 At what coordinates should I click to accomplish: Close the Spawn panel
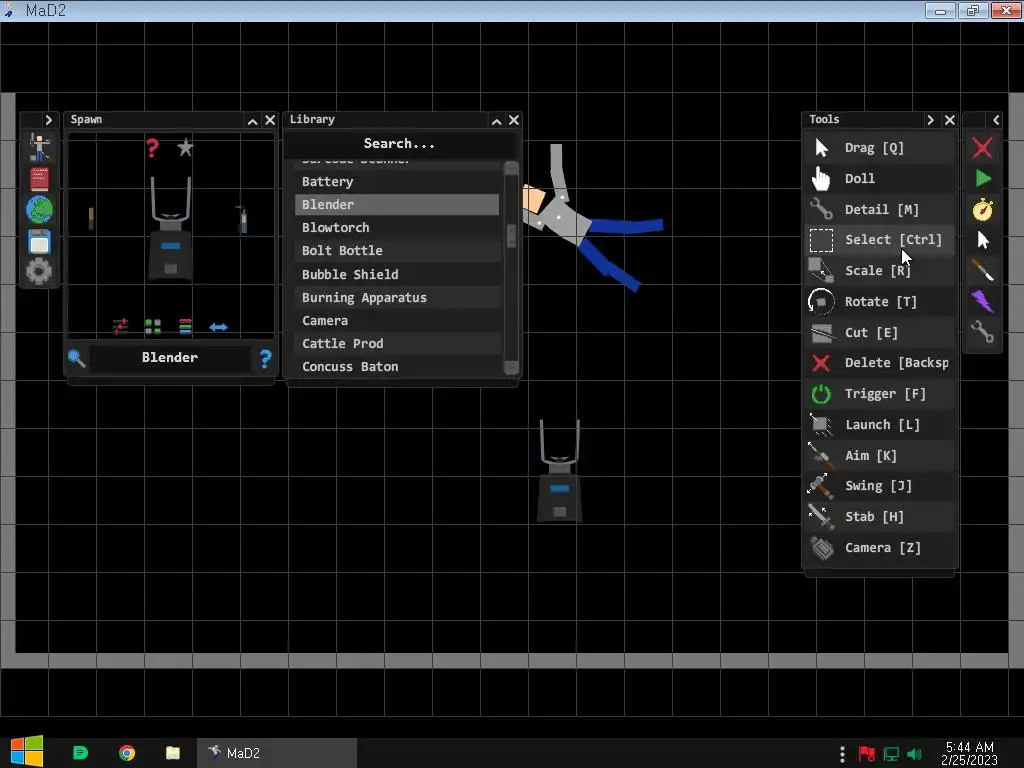point(270,120)
